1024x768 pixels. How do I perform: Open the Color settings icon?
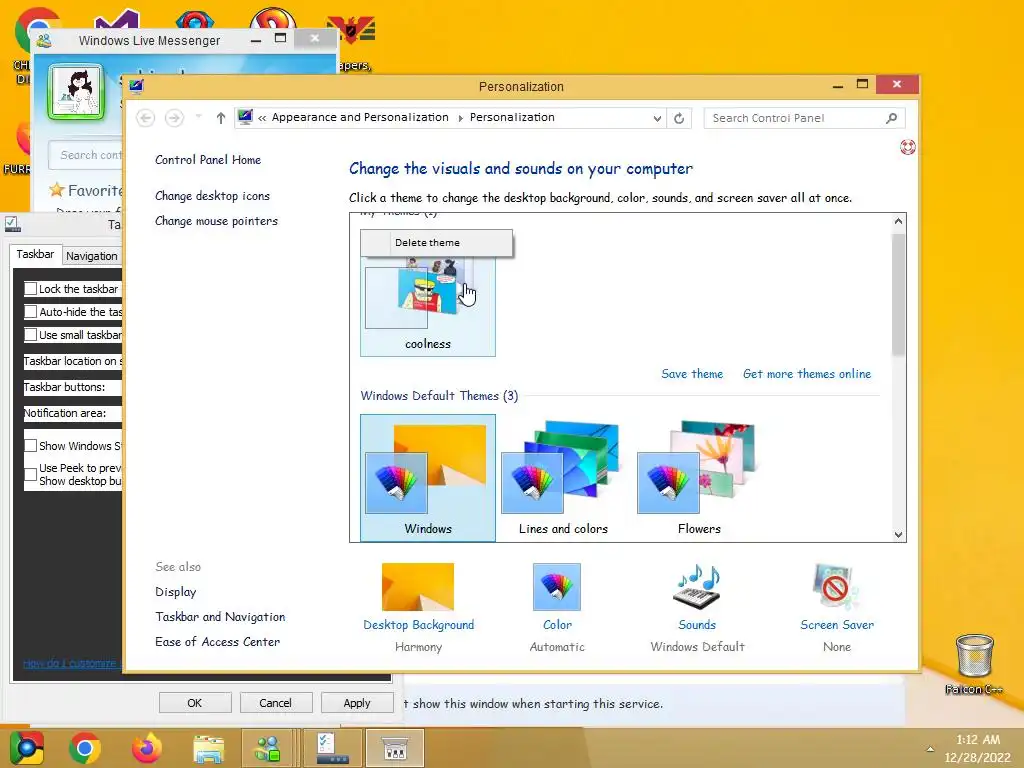pyautogui.click(x=556, y=586)
